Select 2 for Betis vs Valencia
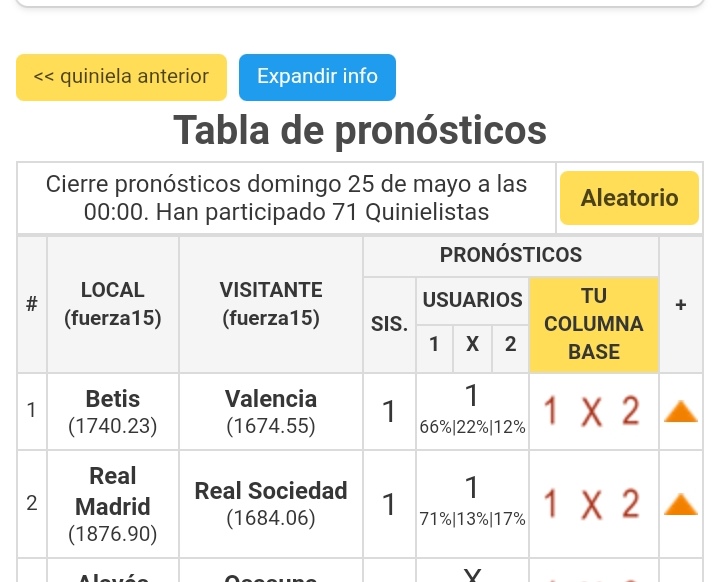This screenshot has height=582, width=720. point(631,411)
